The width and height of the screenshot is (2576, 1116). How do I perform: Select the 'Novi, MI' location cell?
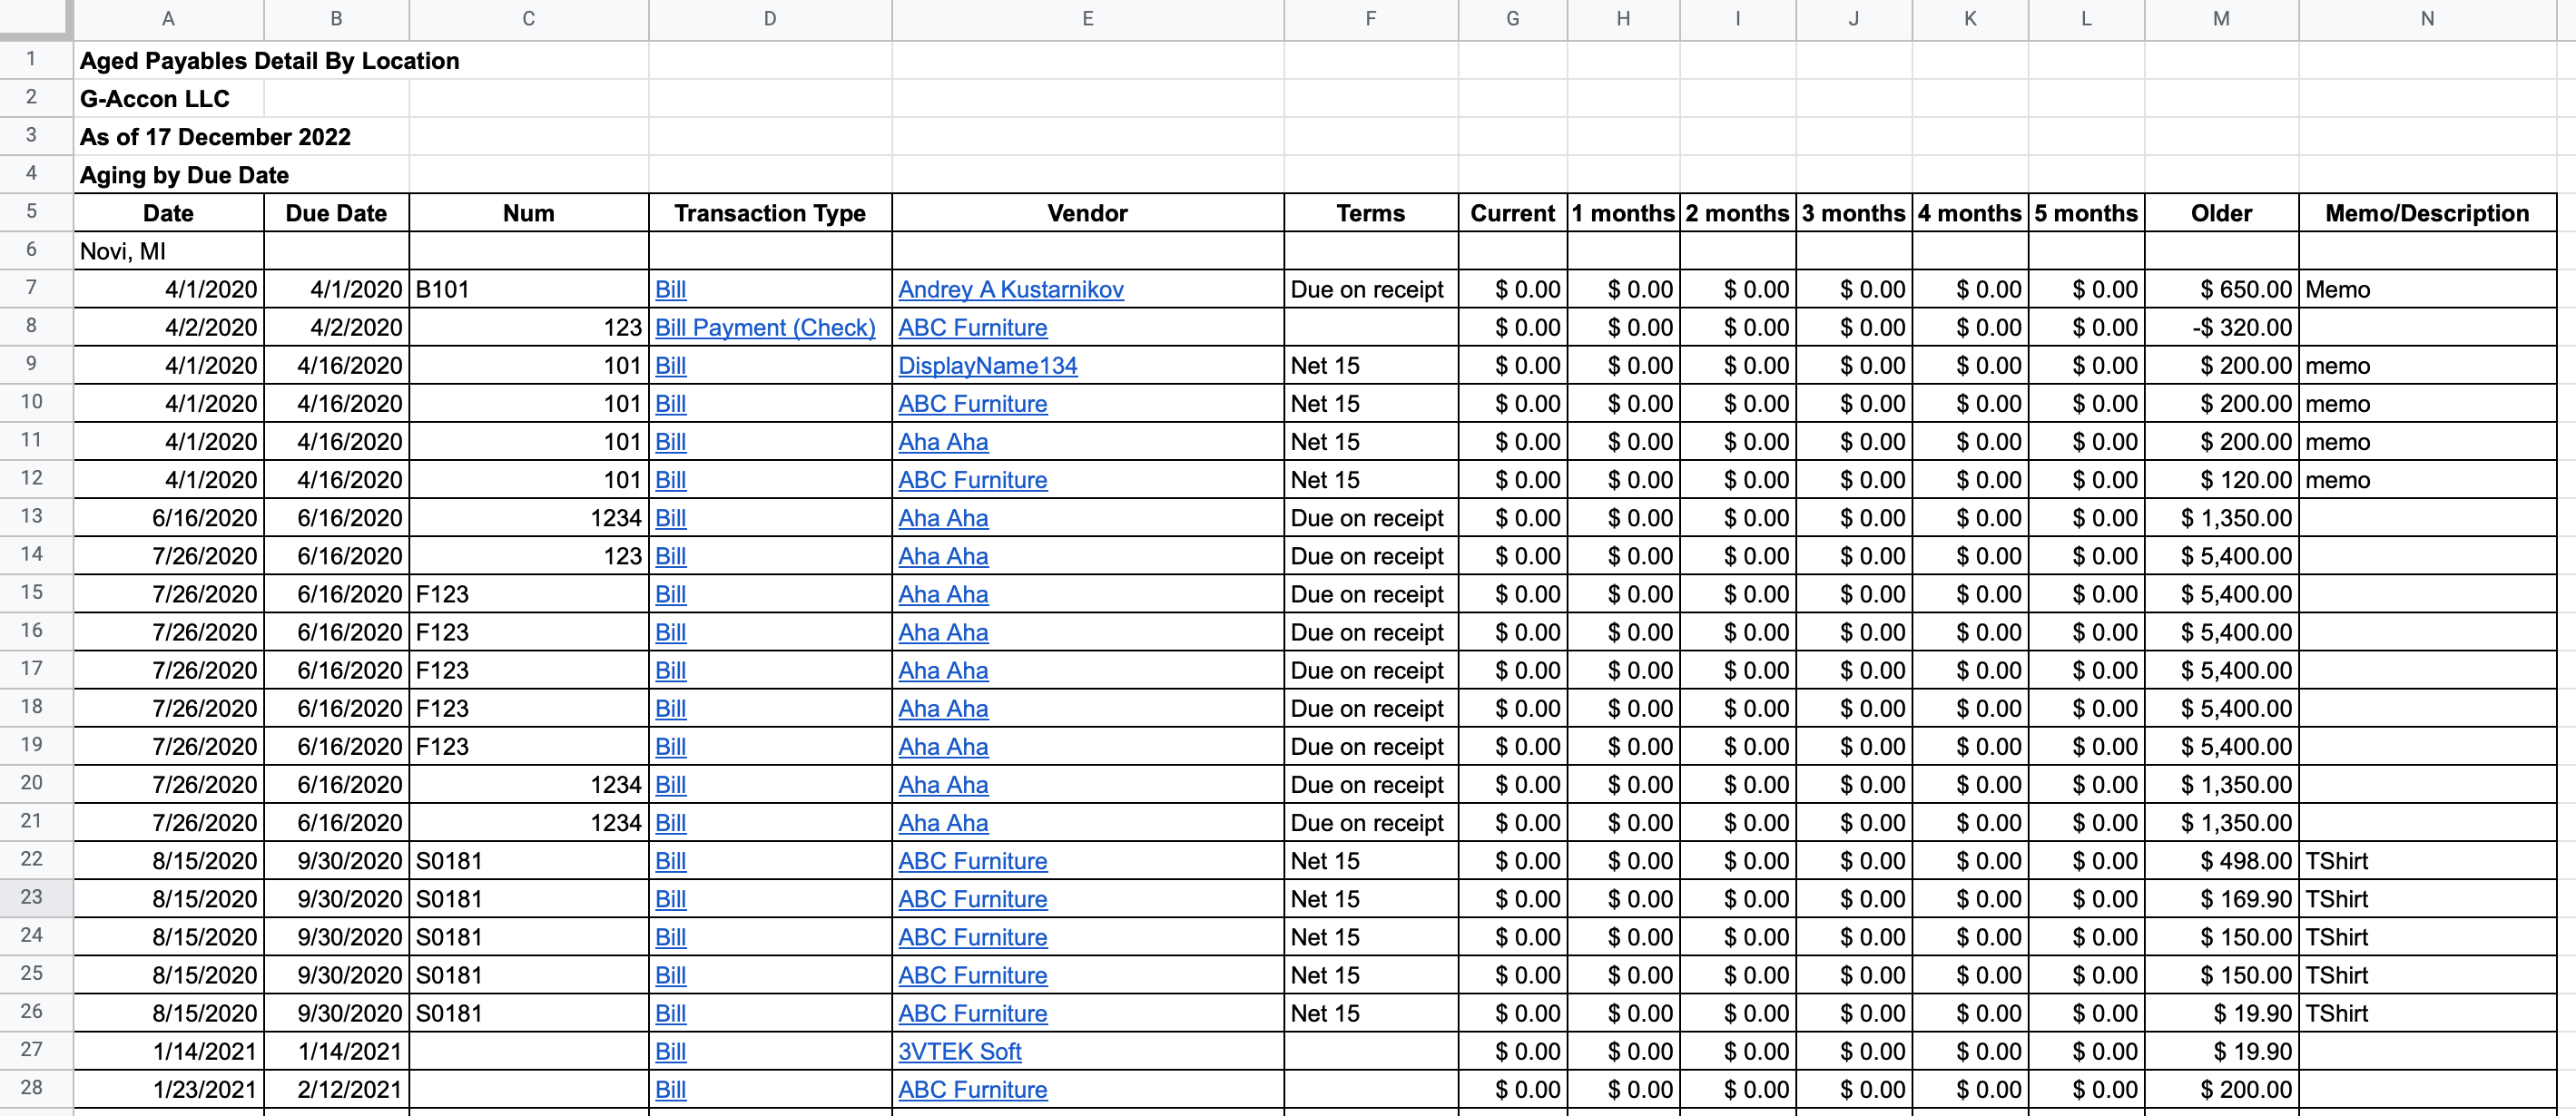click(x=168, y=250)
